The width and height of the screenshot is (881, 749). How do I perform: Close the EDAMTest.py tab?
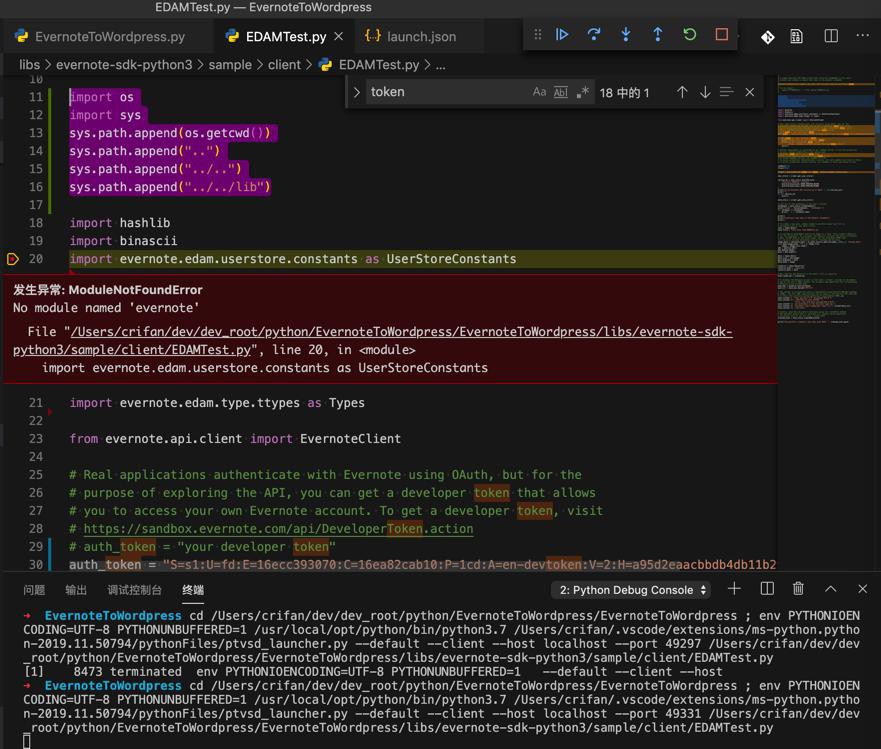click(339, 37)
